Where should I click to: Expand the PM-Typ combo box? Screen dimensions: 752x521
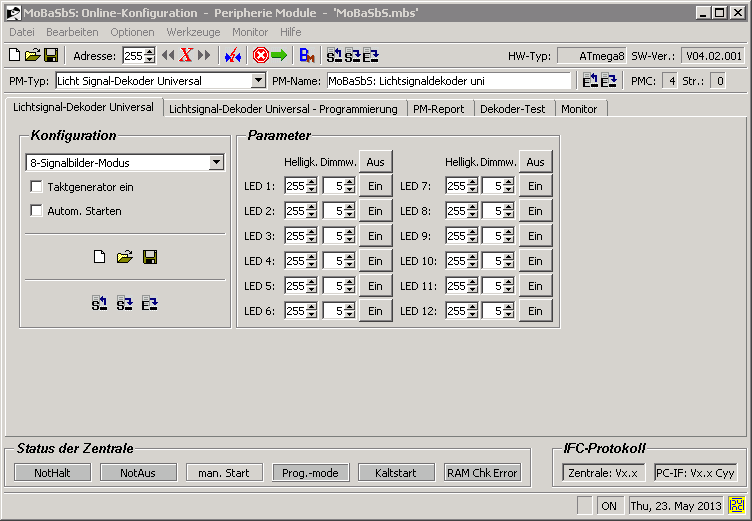[x=258, y=81]
